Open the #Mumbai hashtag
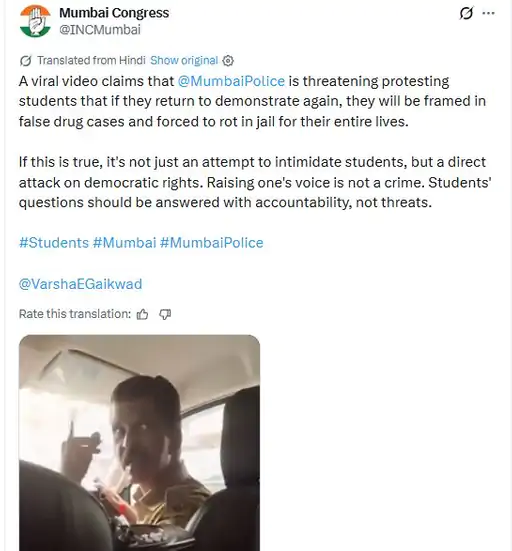 pos(124,243)
